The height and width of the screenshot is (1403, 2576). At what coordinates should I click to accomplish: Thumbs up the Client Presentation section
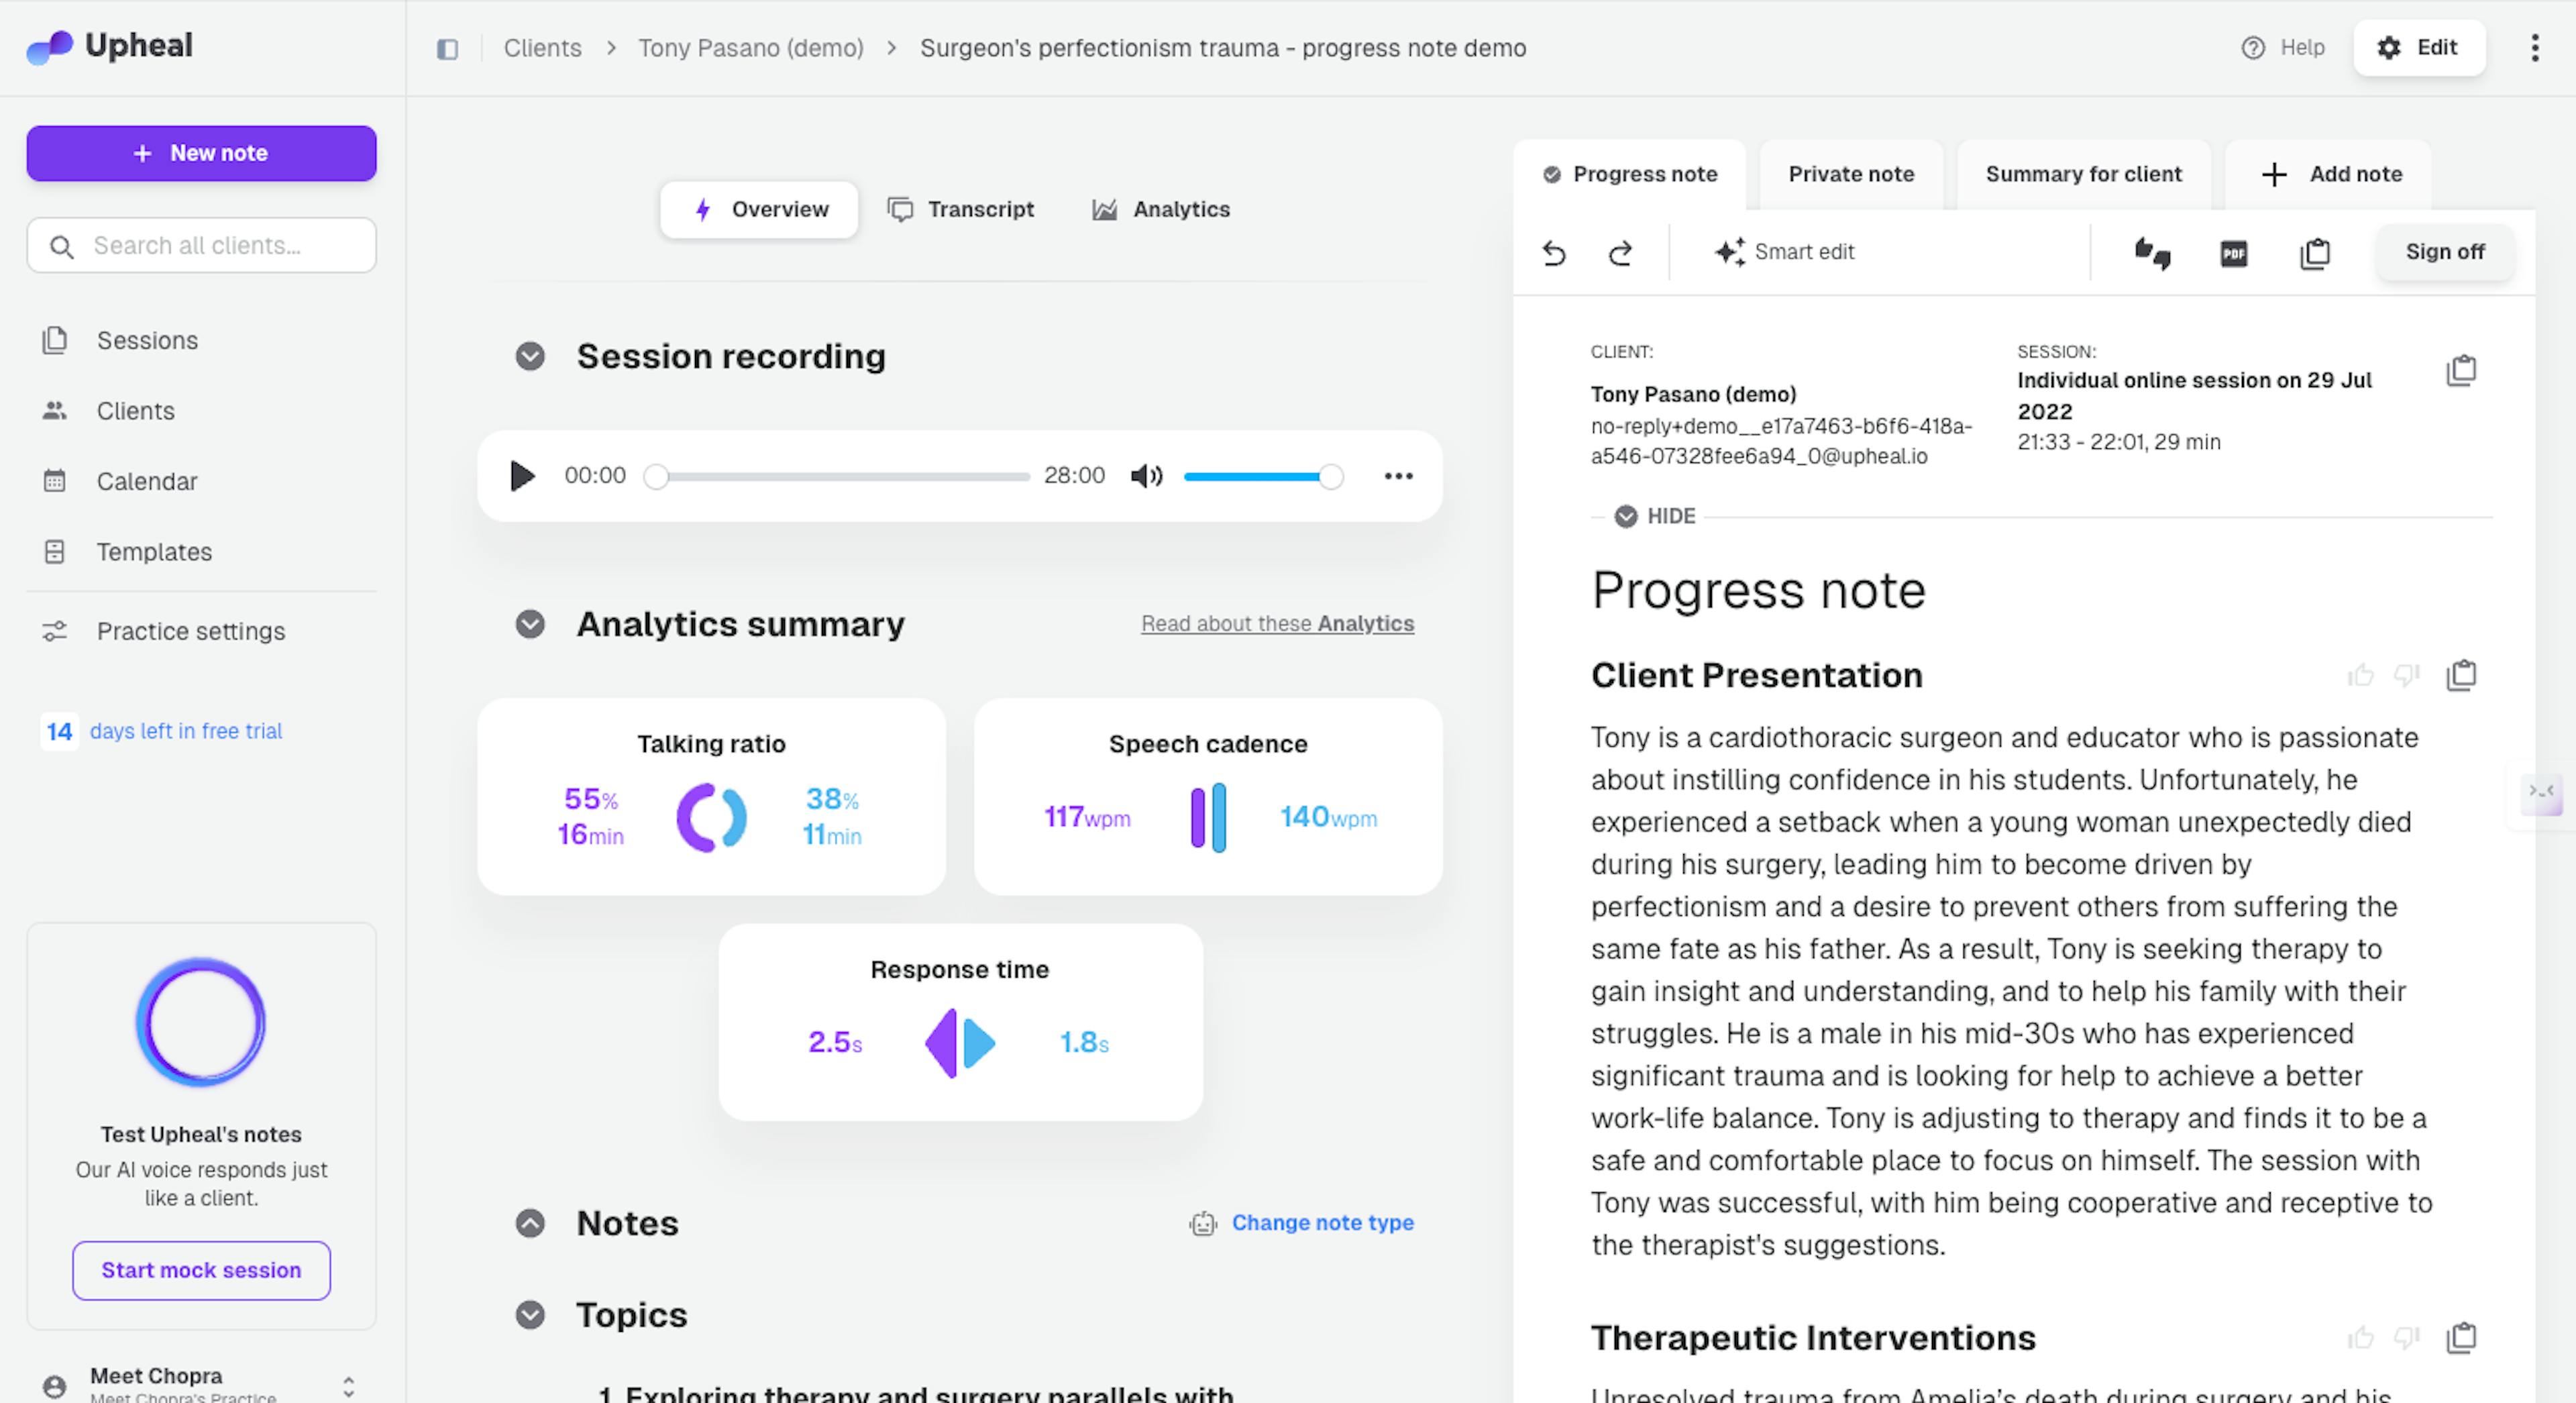tap(2360, 676)
